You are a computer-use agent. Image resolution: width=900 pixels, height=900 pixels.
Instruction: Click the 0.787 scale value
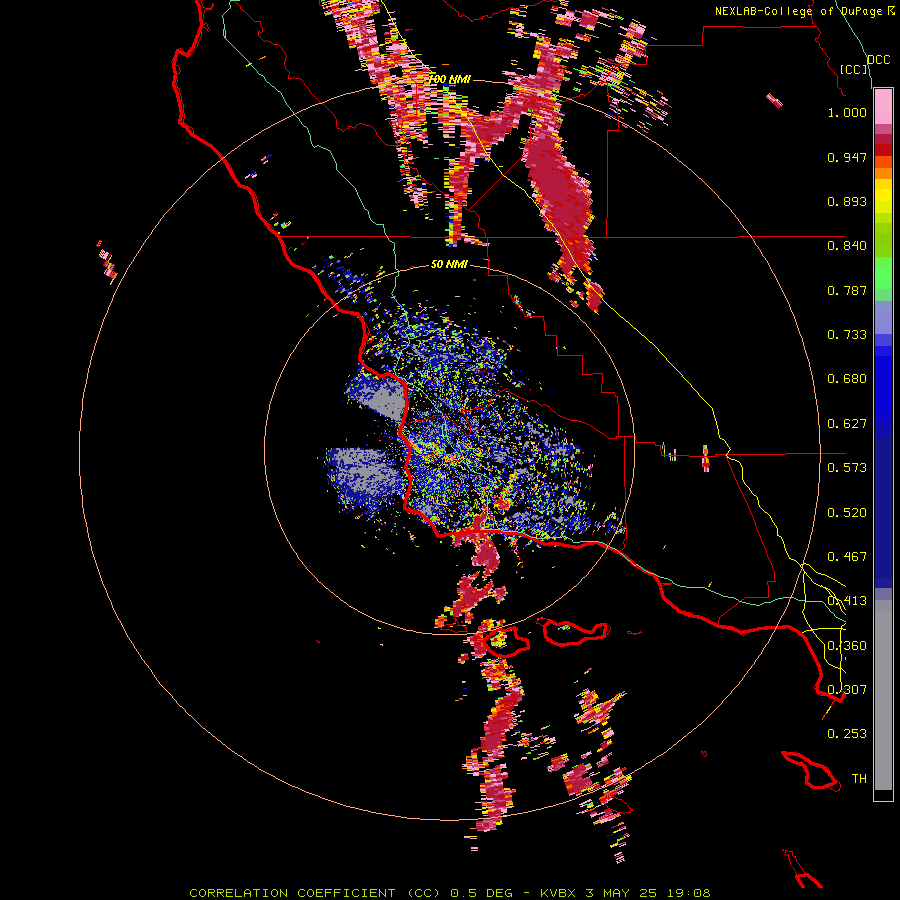(847, 290)
